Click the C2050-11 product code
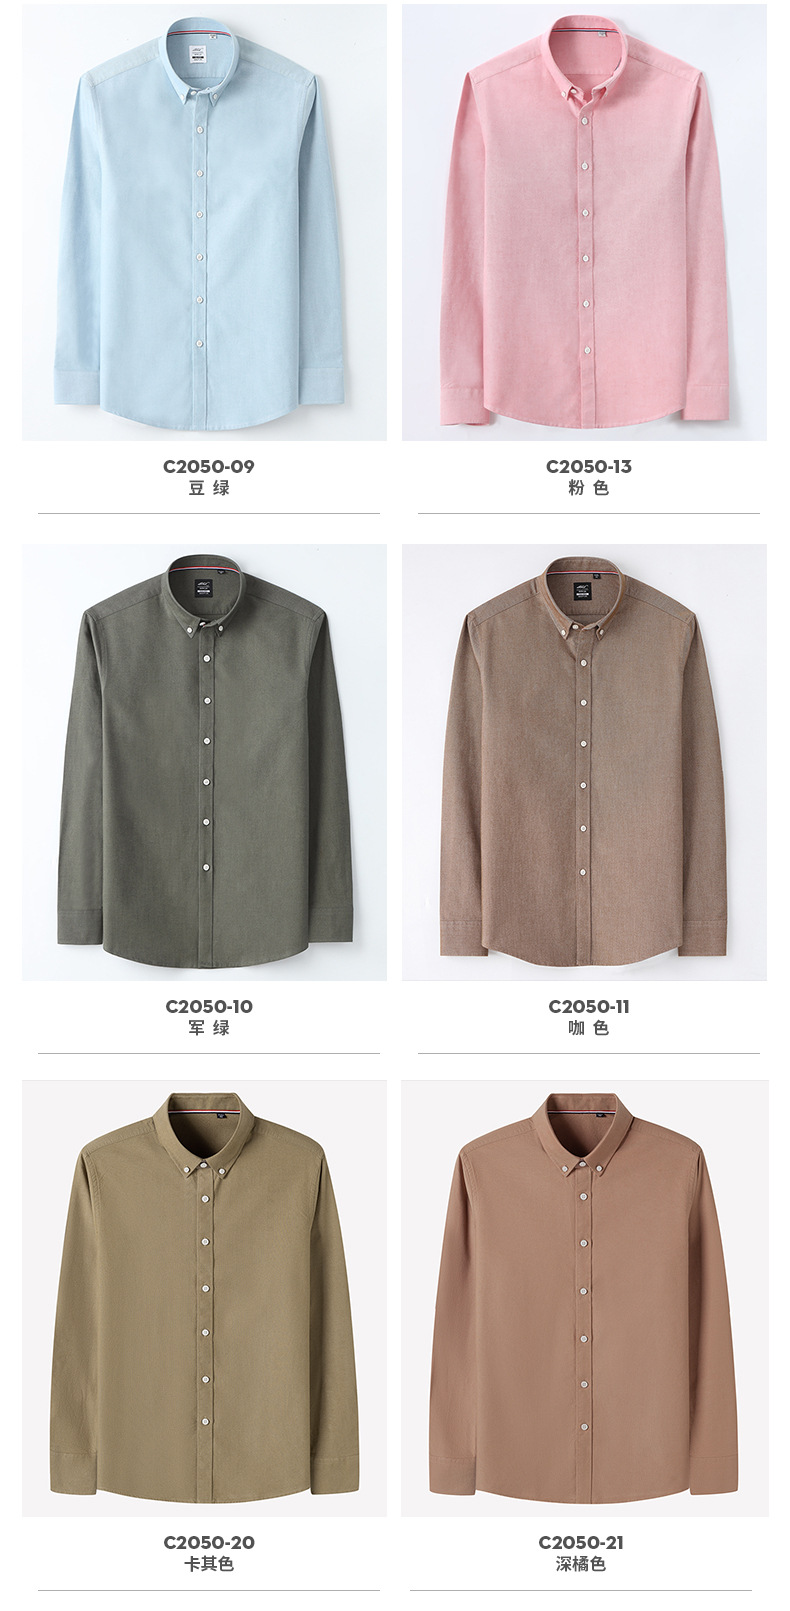The width and height of the screenshot is (790, 1611). tap(589, 1006)
